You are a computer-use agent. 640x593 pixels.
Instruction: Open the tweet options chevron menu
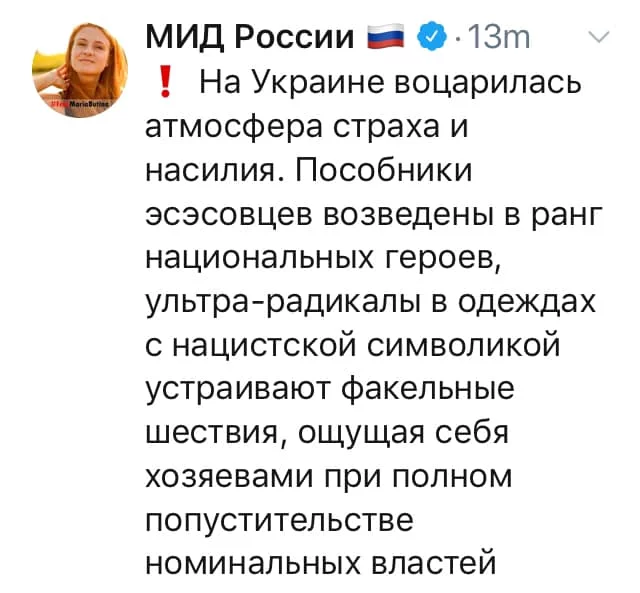(x=598, y=37)
